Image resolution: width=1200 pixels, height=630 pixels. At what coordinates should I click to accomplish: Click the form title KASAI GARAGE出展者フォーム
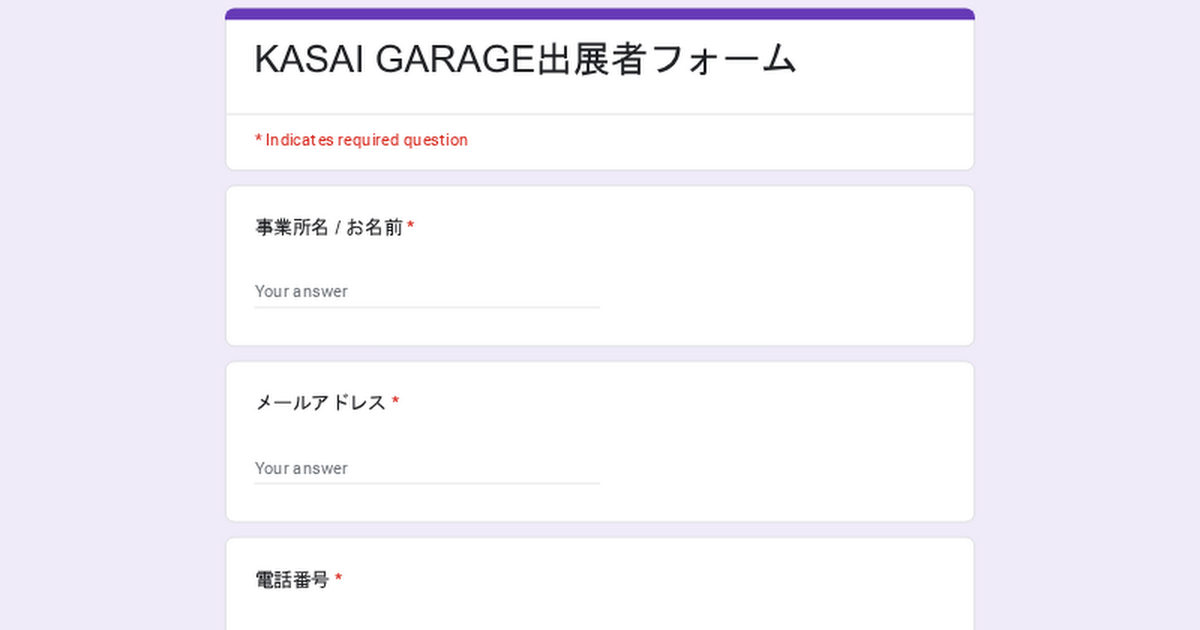(525, 60)
